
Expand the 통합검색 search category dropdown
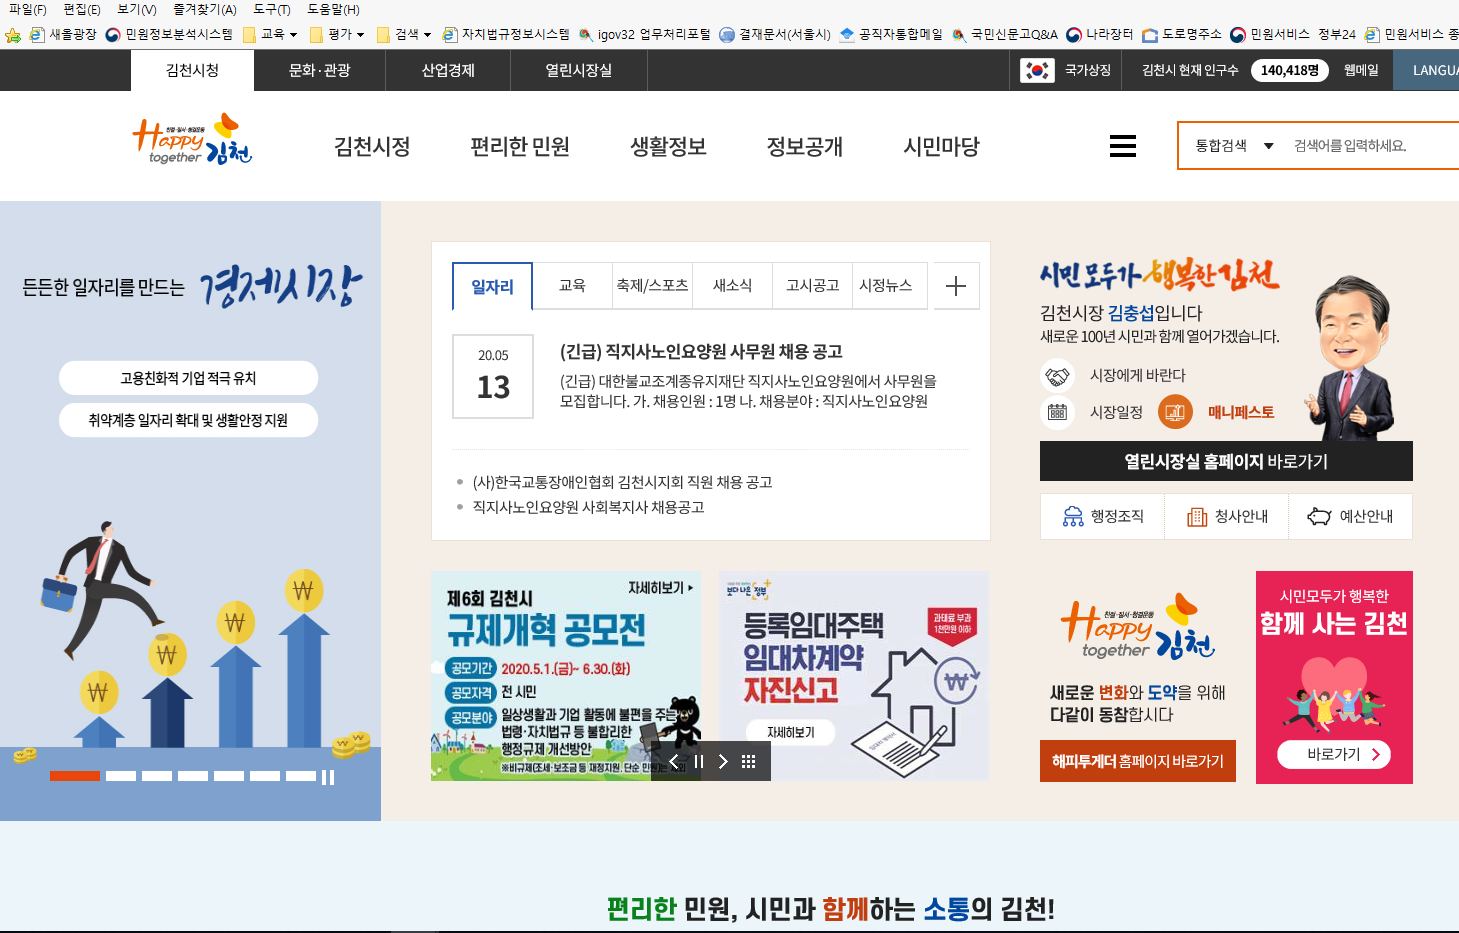click(1269, 146)
